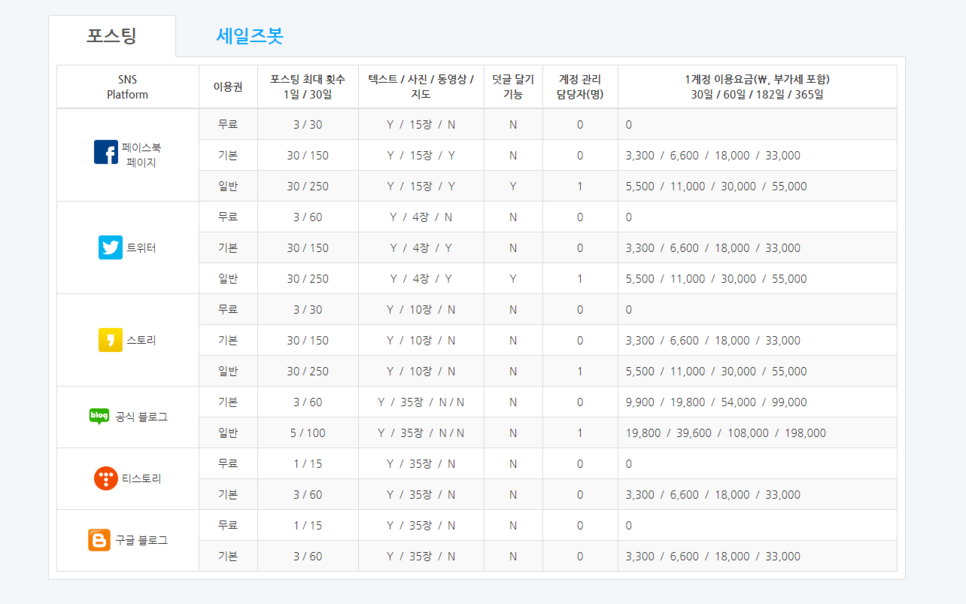Click the Twitter 일반 row price cell
The image size is (966, 604).
[757, 279]
